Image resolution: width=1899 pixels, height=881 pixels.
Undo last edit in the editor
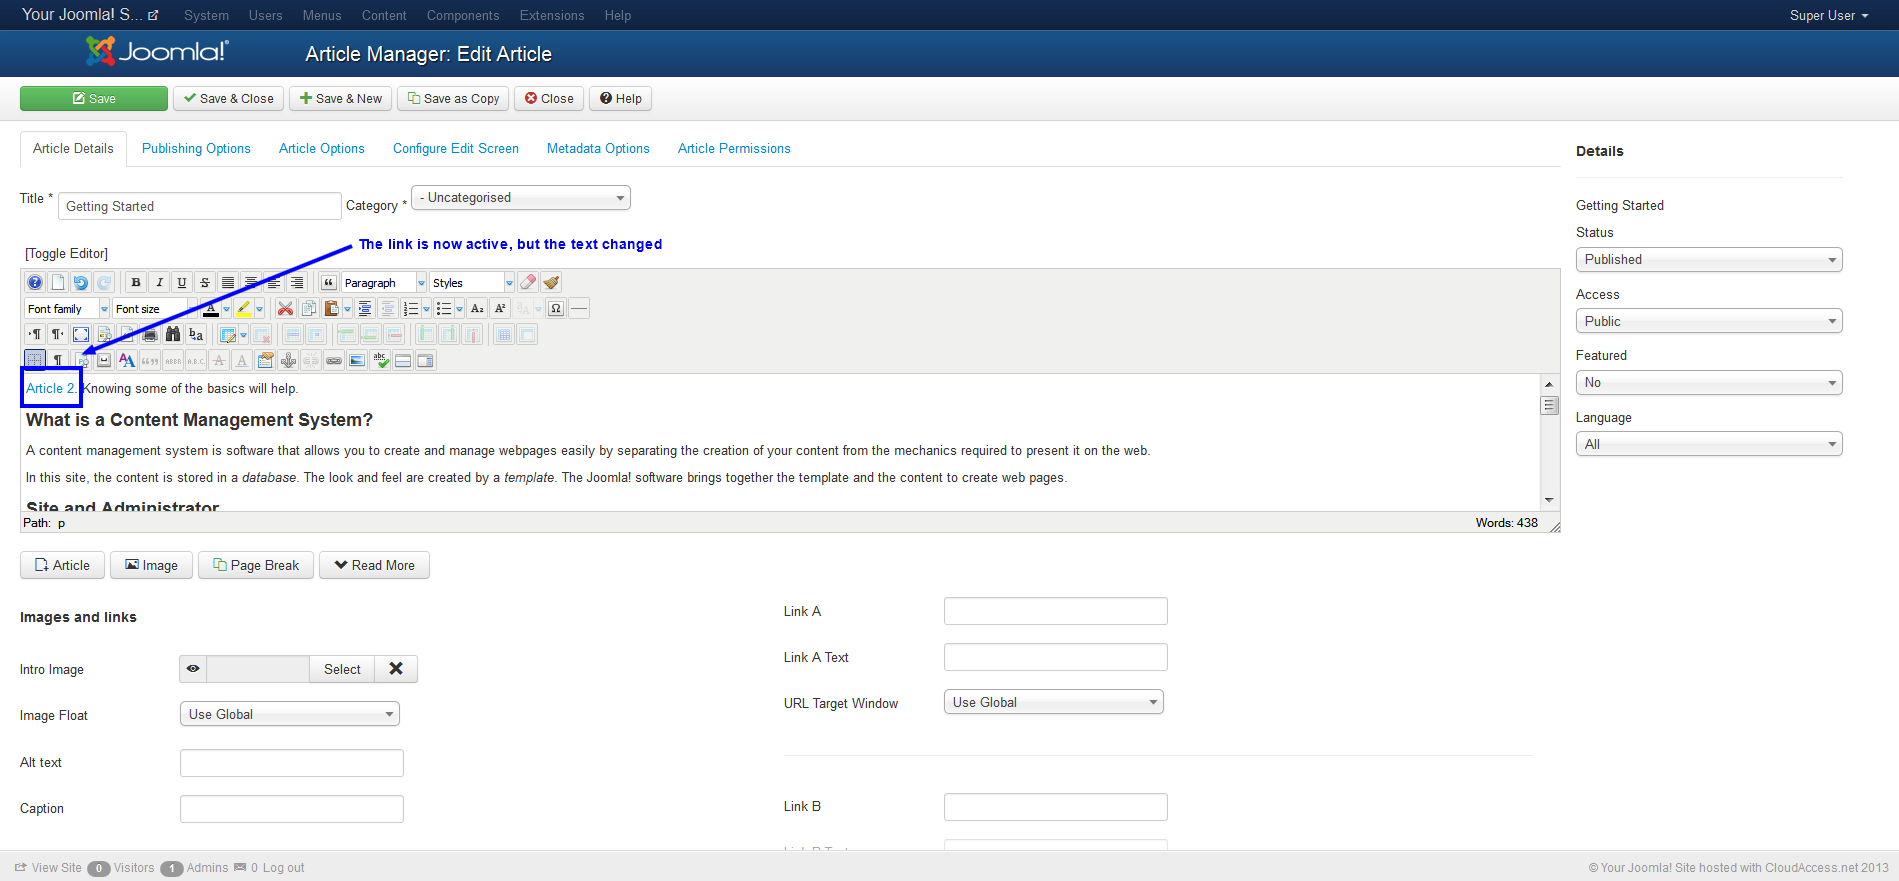pos(81,283)
